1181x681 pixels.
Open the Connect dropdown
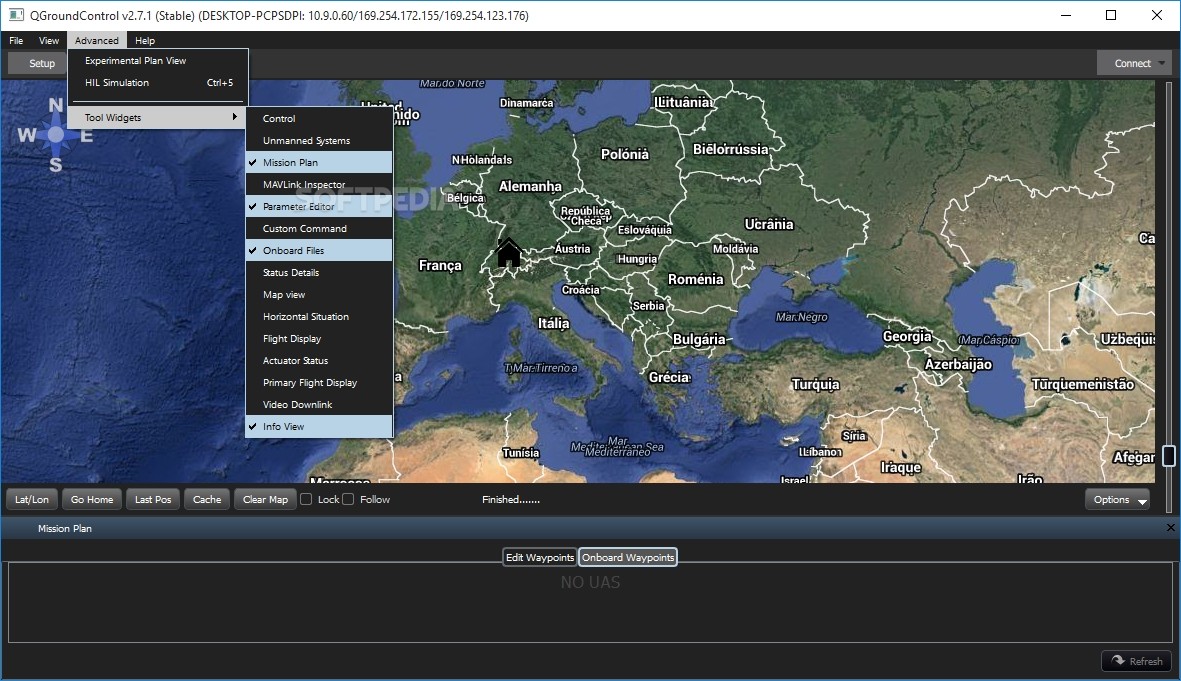click(x=1134, y=63)
